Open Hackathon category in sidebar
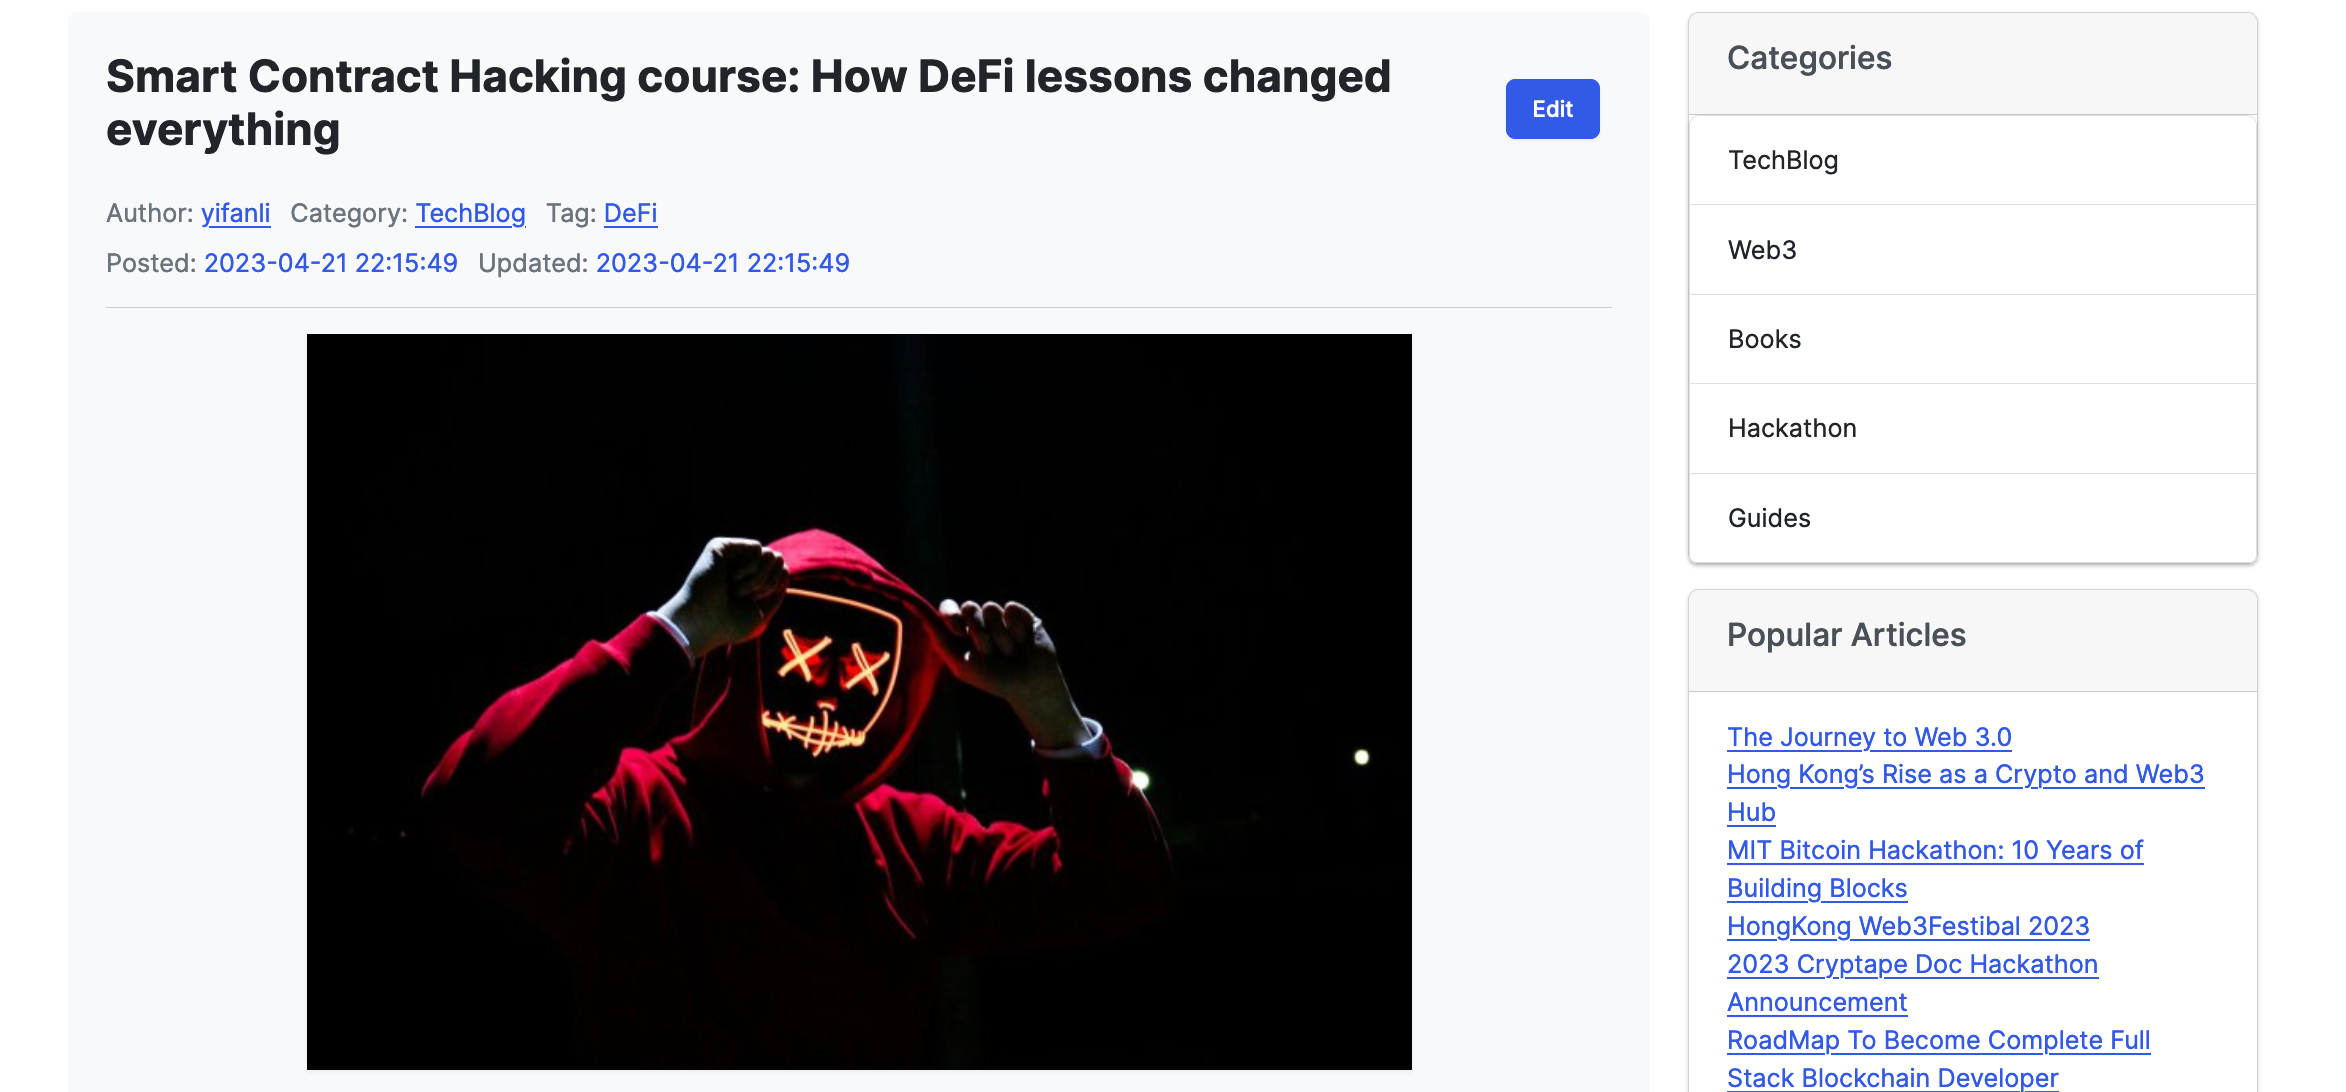This screenshot has width=2346, height=1092. pyautogui.click(x=1972, y=428)
